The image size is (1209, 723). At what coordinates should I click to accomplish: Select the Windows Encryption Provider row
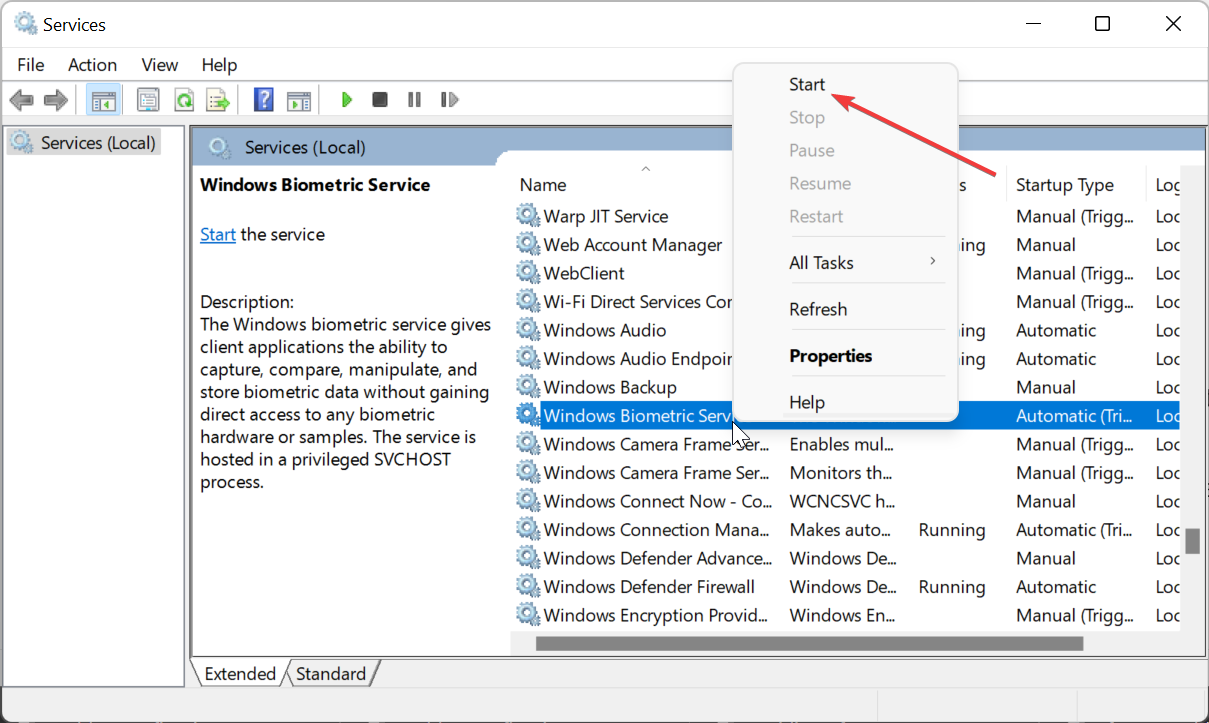(x=846, y=615)
